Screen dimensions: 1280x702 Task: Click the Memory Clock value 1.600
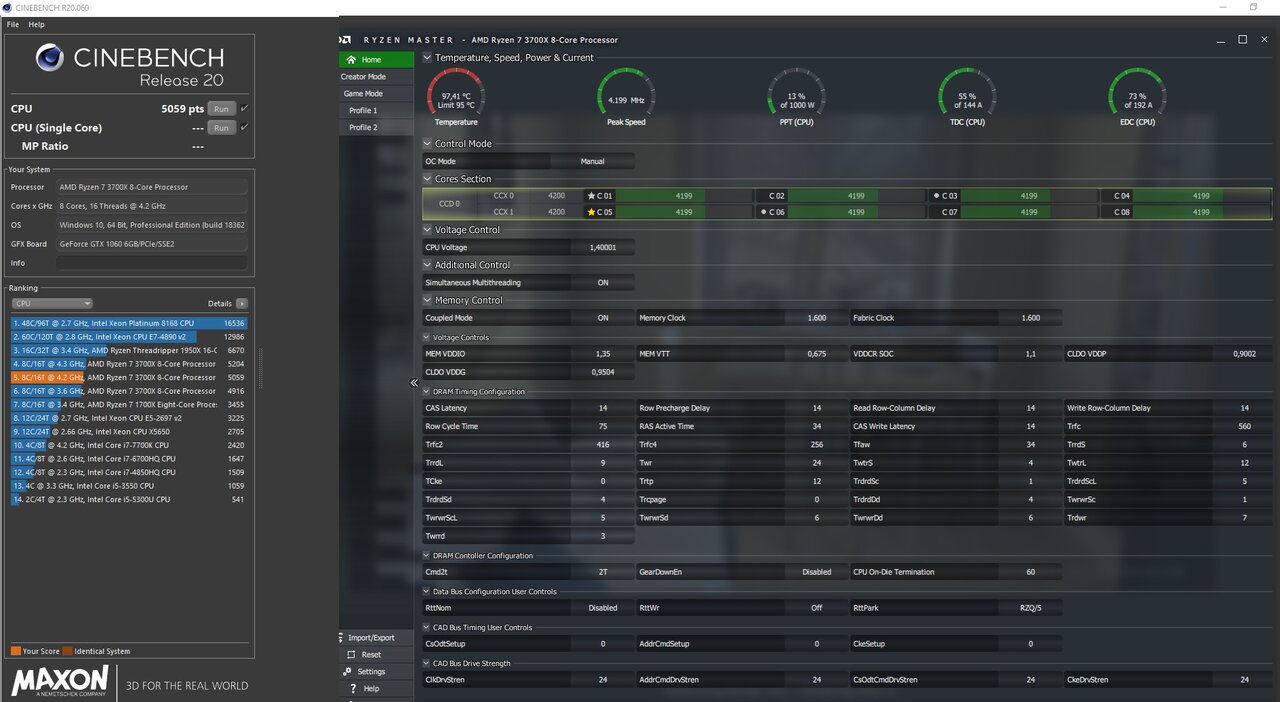point(817,318)
